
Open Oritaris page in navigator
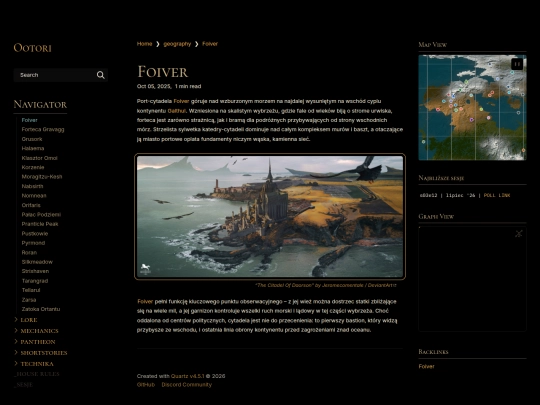coord(31,205)
